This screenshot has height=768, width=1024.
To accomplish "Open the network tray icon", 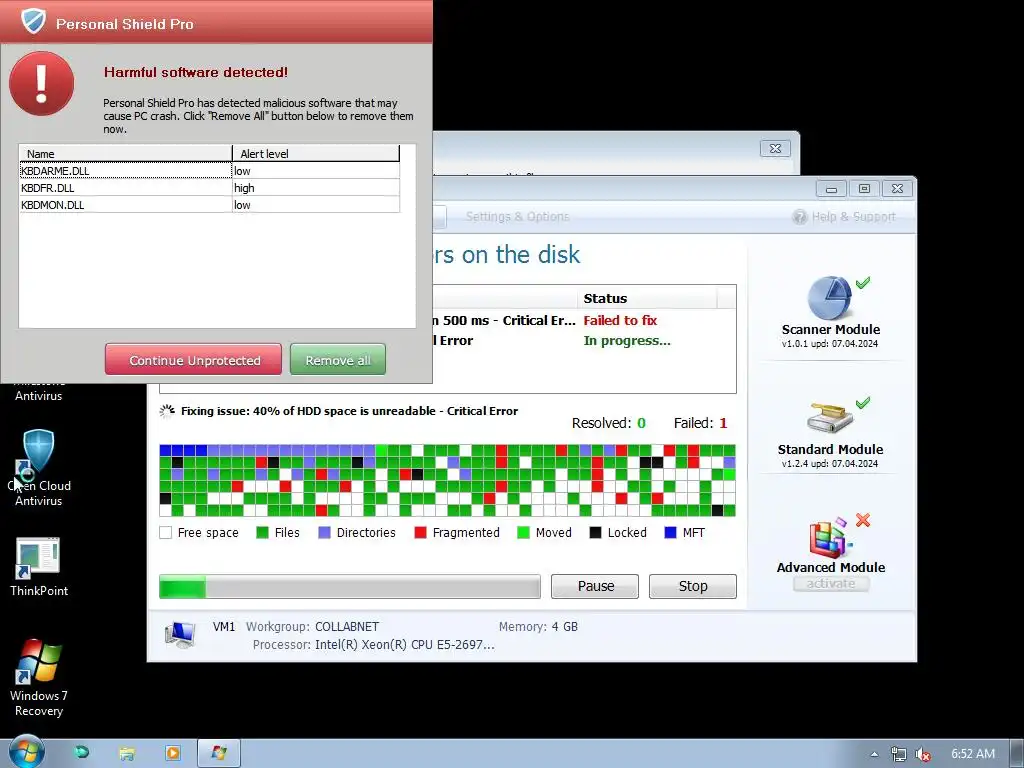I will coord(899,754).
